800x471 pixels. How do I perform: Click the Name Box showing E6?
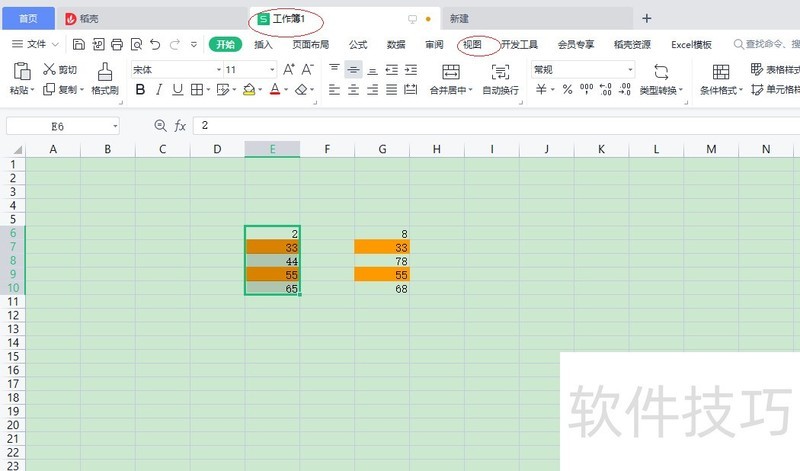tap(58, 126)
